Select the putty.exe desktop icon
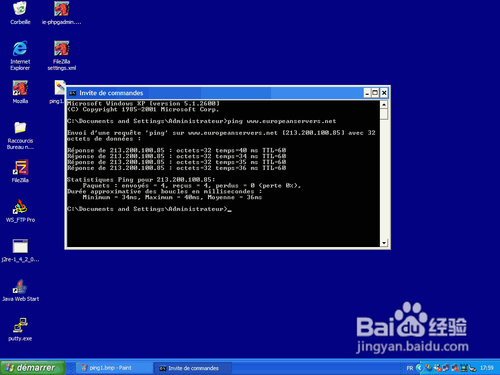The image size is (500, 375). click(x=20, y=329)
